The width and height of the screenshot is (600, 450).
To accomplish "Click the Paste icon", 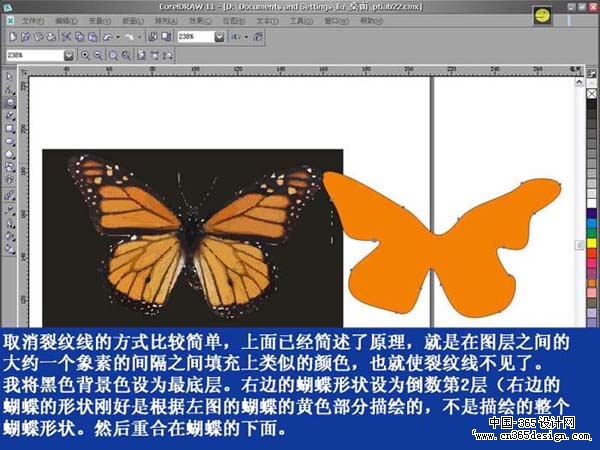I will click(92, 37).
